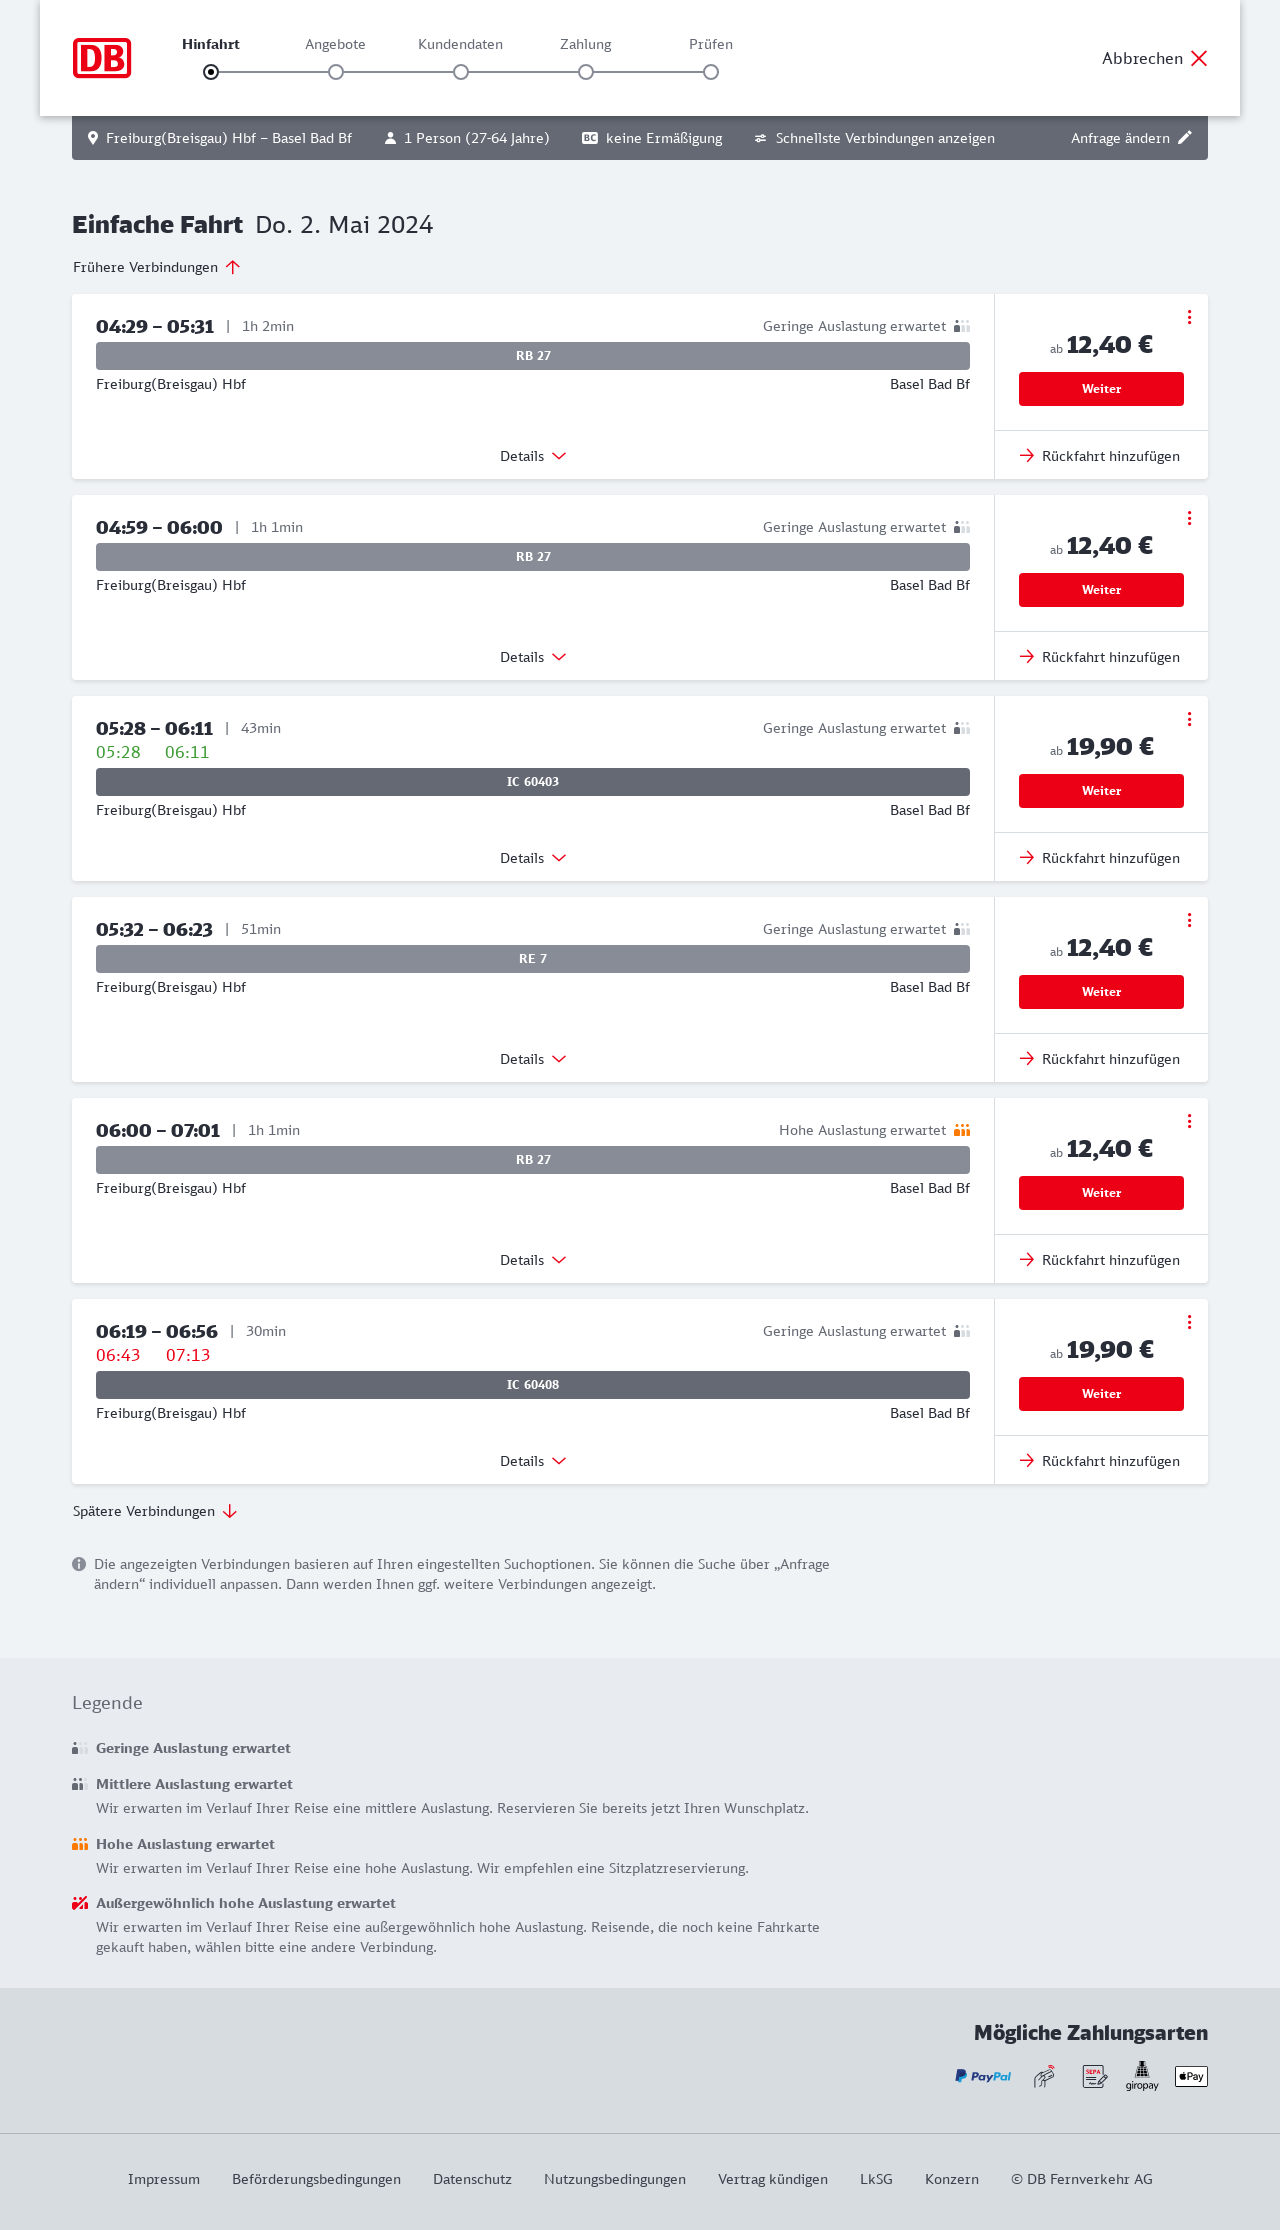Show Frühere Verbindungen
1280x2230 pixels.
click(x=157, y=267)
